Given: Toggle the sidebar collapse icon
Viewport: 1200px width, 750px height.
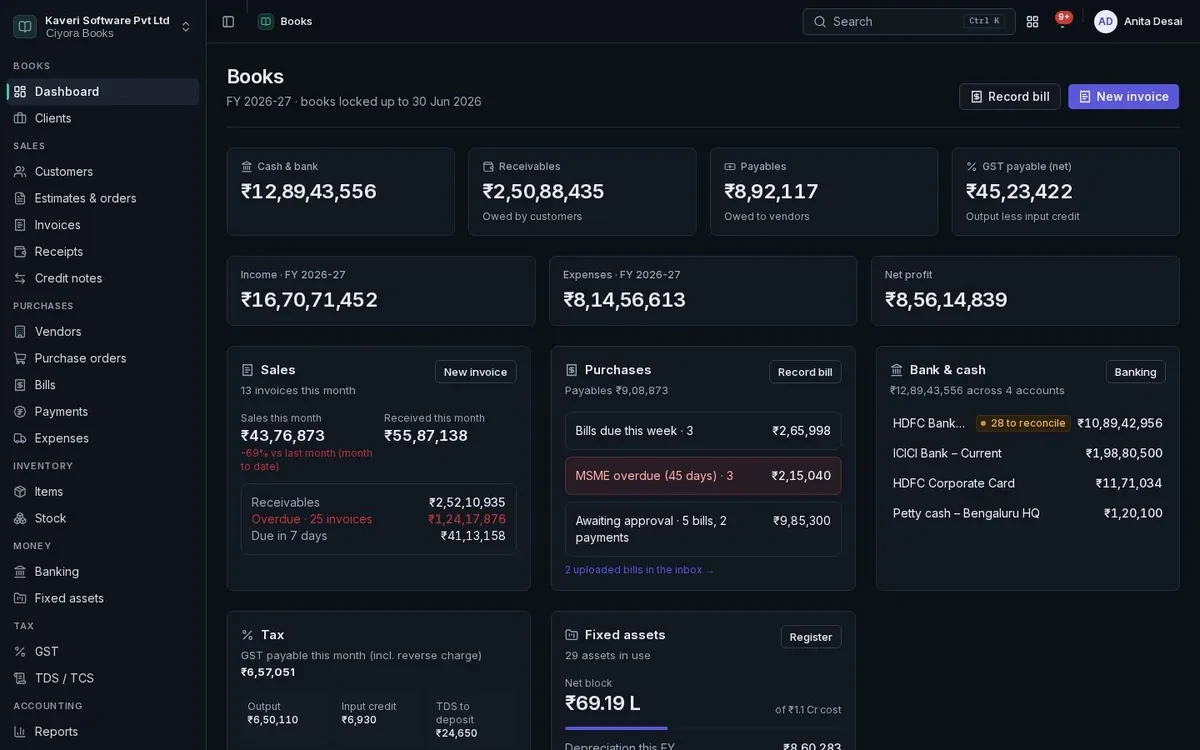Looking at the screenshot, I should coord(228,21).
